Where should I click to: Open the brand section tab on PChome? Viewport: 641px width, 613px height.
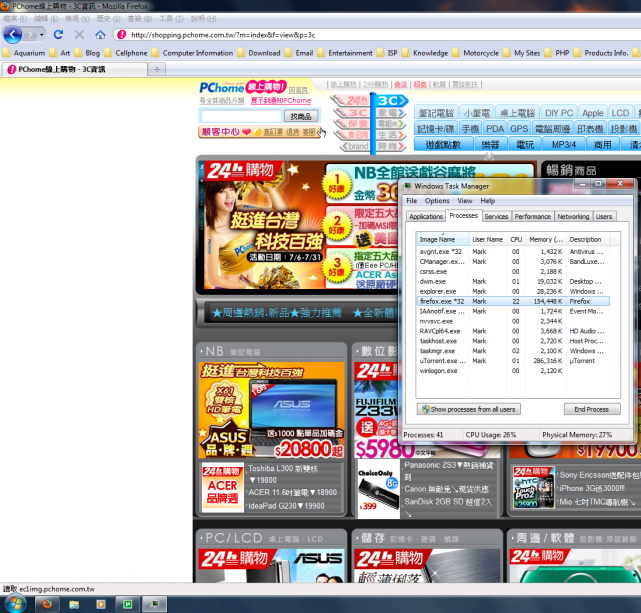[x=355, y=146]
